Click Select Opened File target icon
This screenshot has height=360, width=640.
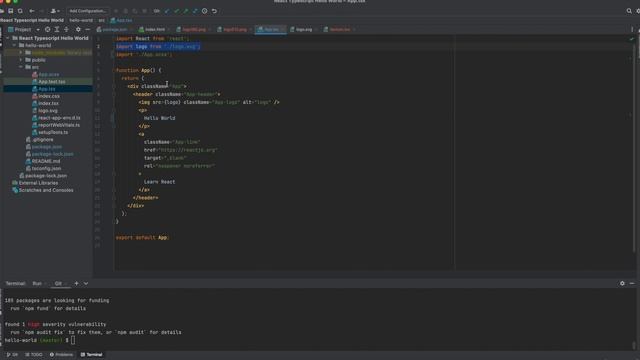(x=48, y=29)
